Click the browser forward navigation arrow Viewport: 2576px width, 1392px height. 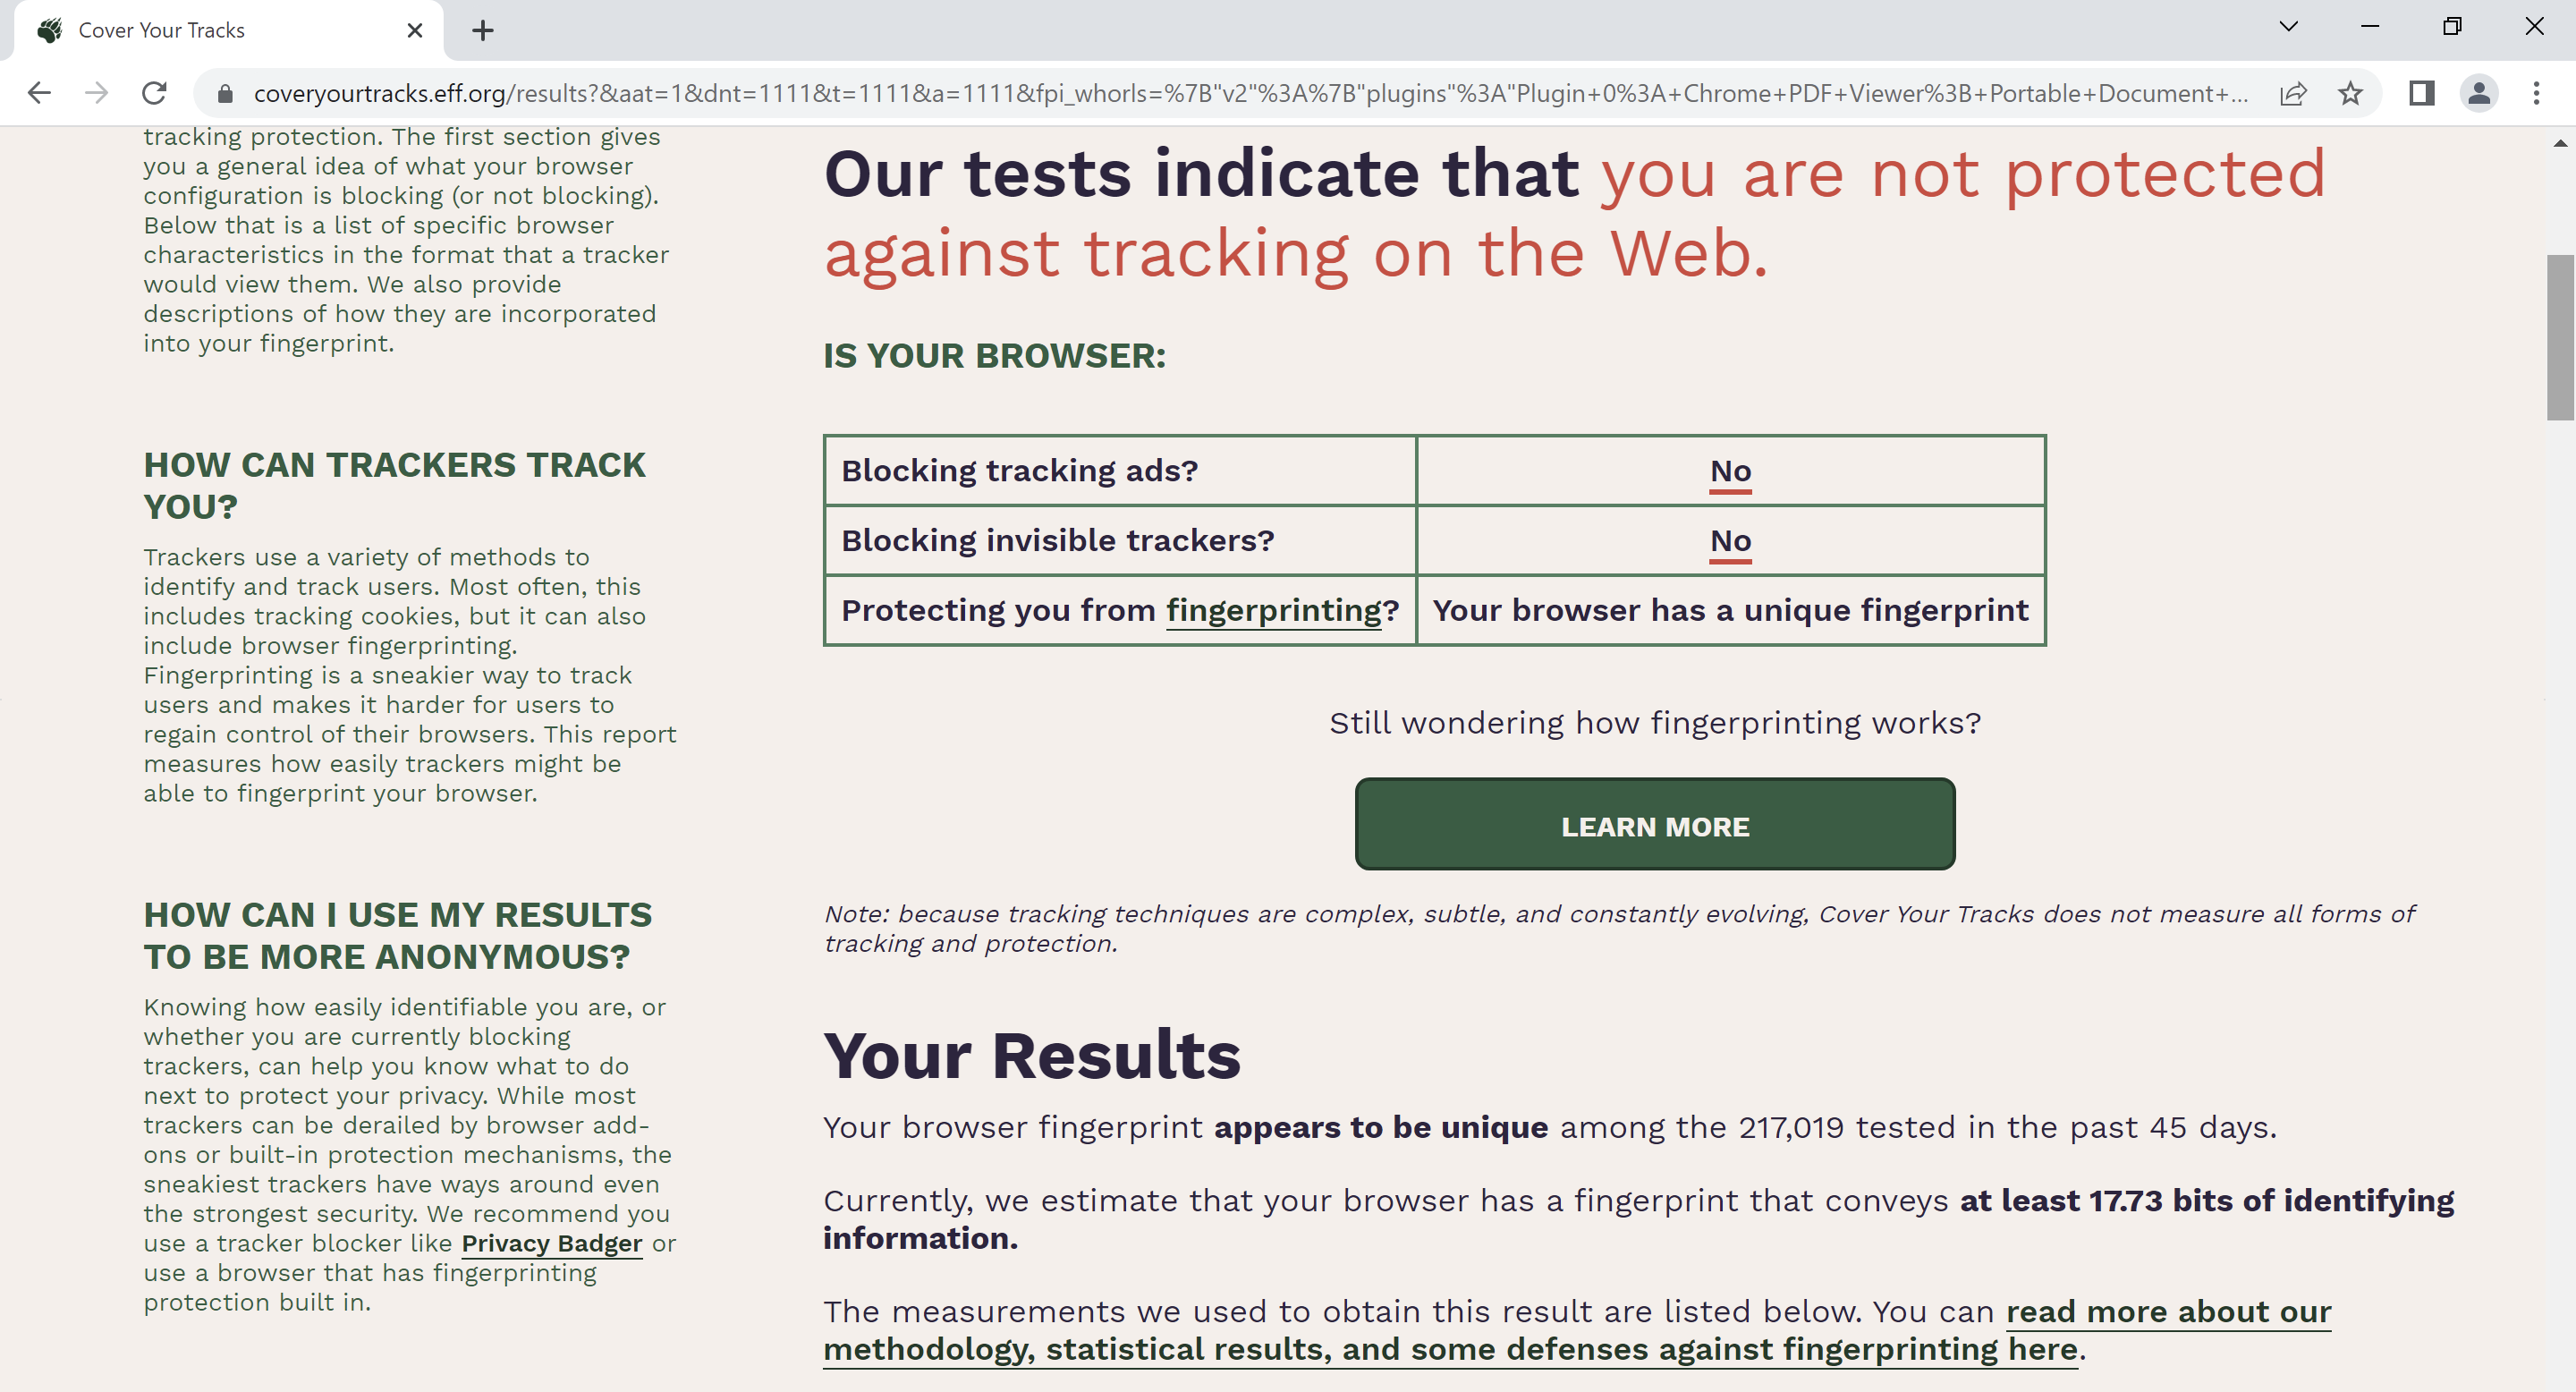97,92
